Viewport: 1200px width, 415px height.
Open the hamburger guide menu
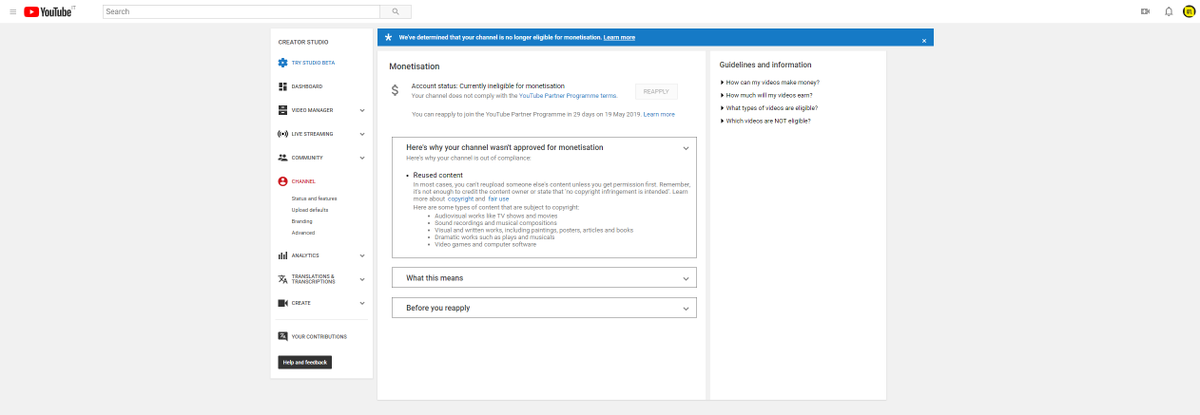click(x=12, y=12)
